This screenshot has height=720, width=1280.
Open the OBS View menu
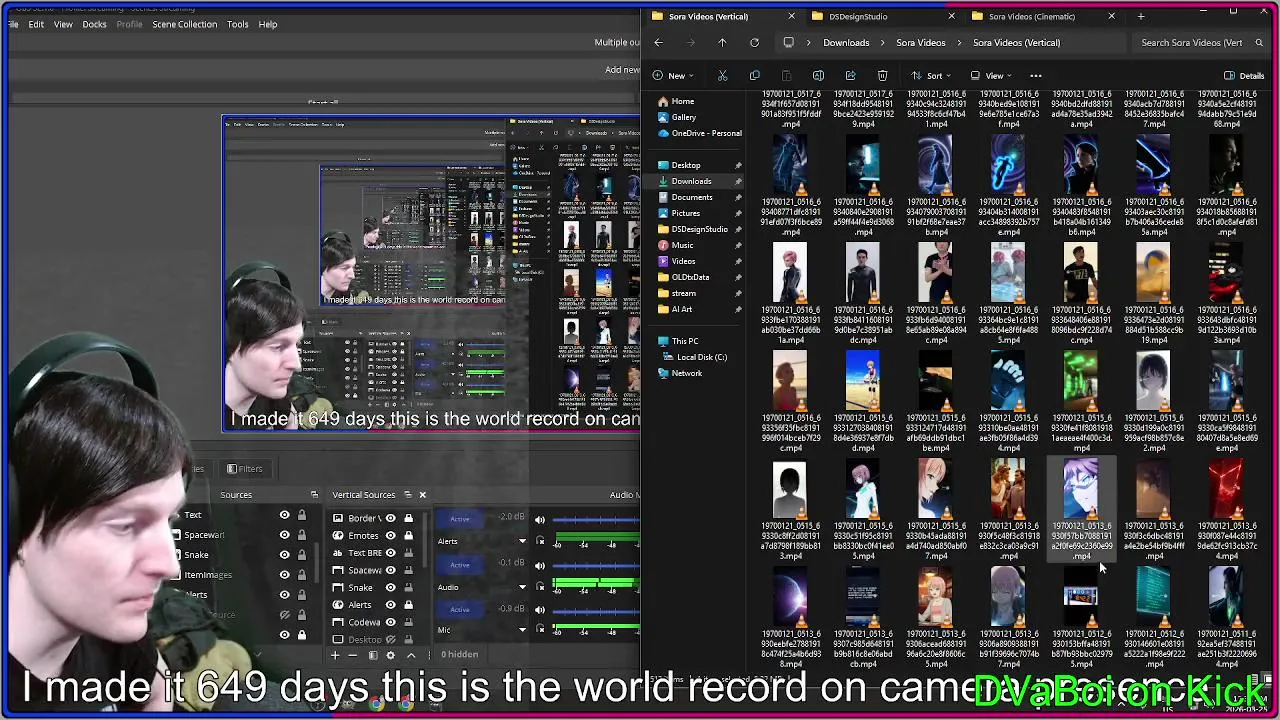[x=63, y=24]
